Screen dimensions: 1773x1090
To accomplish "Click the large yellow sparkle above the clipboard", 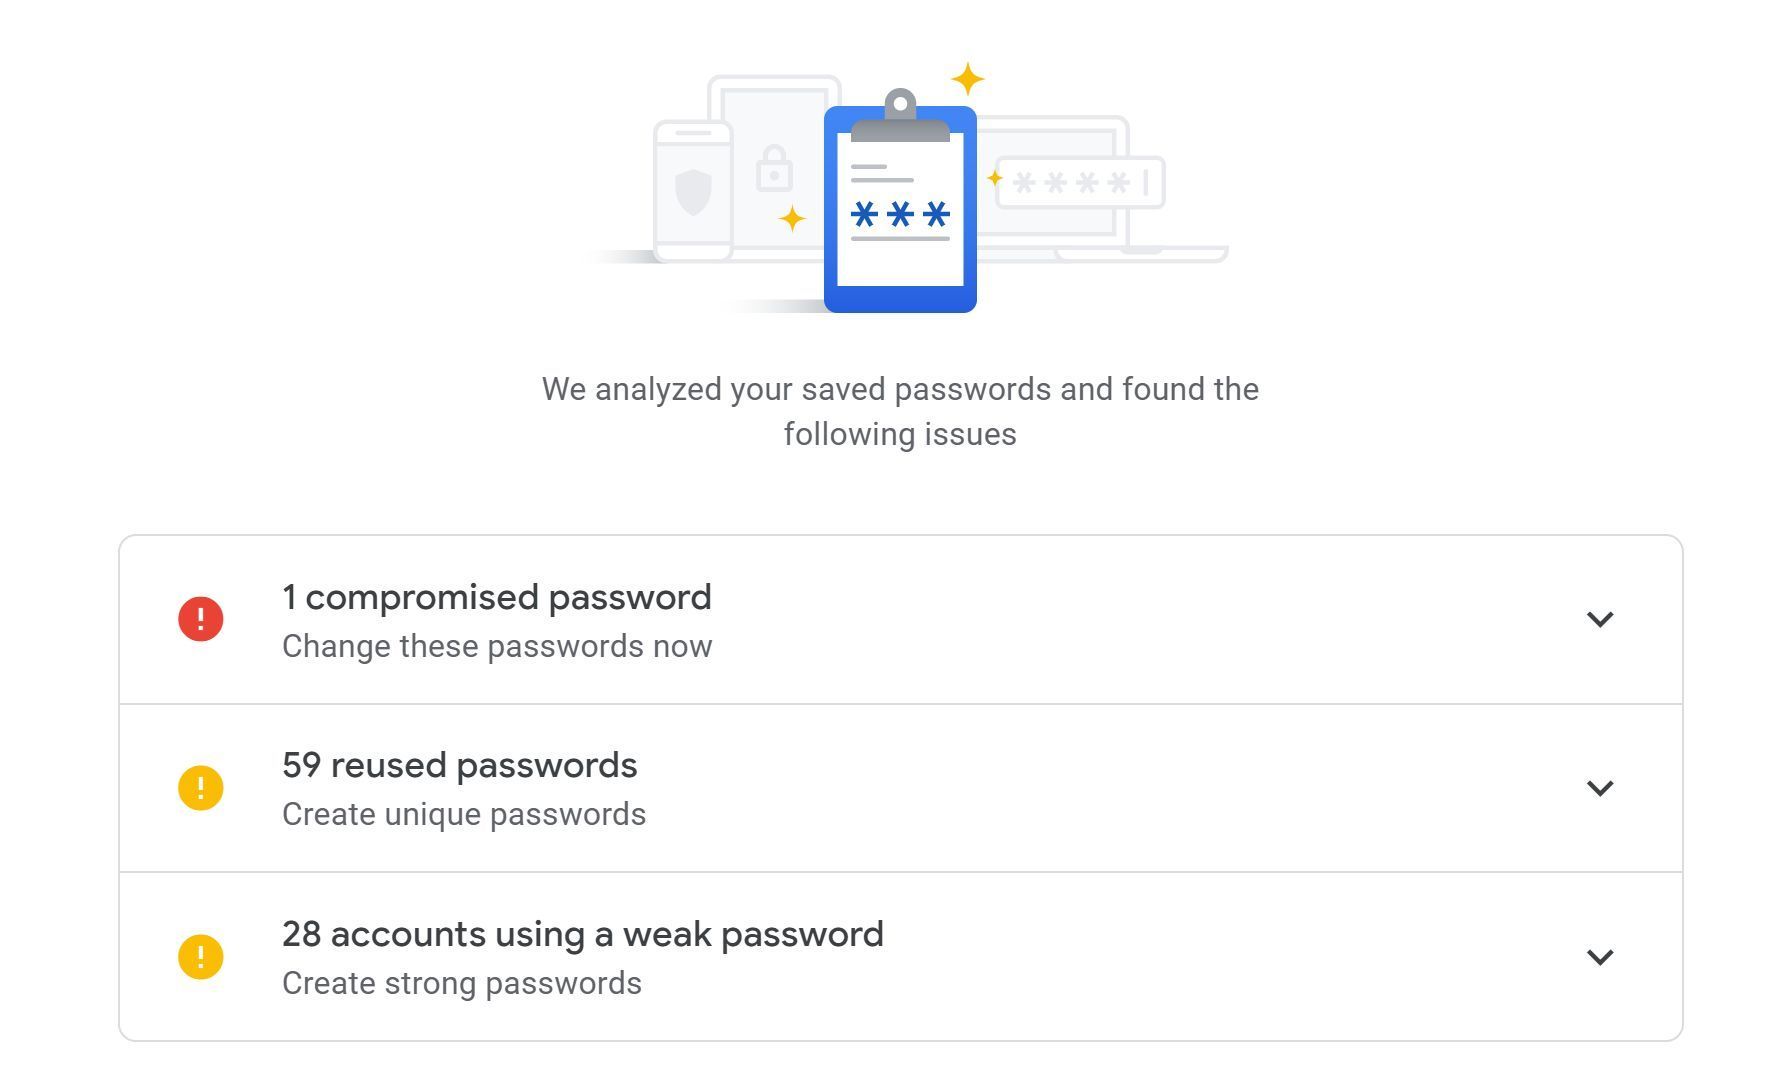I will (967, 79).
